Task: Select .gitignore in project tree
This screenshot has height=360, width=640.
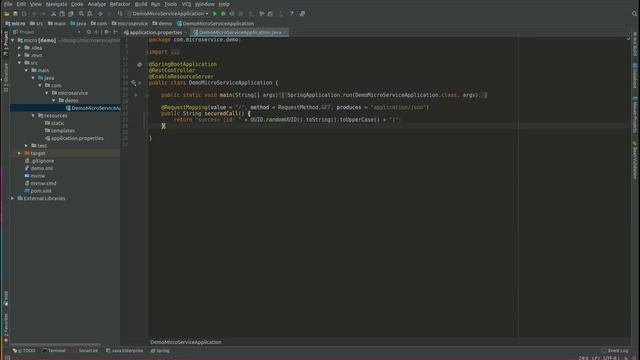Action: [39, 161]
